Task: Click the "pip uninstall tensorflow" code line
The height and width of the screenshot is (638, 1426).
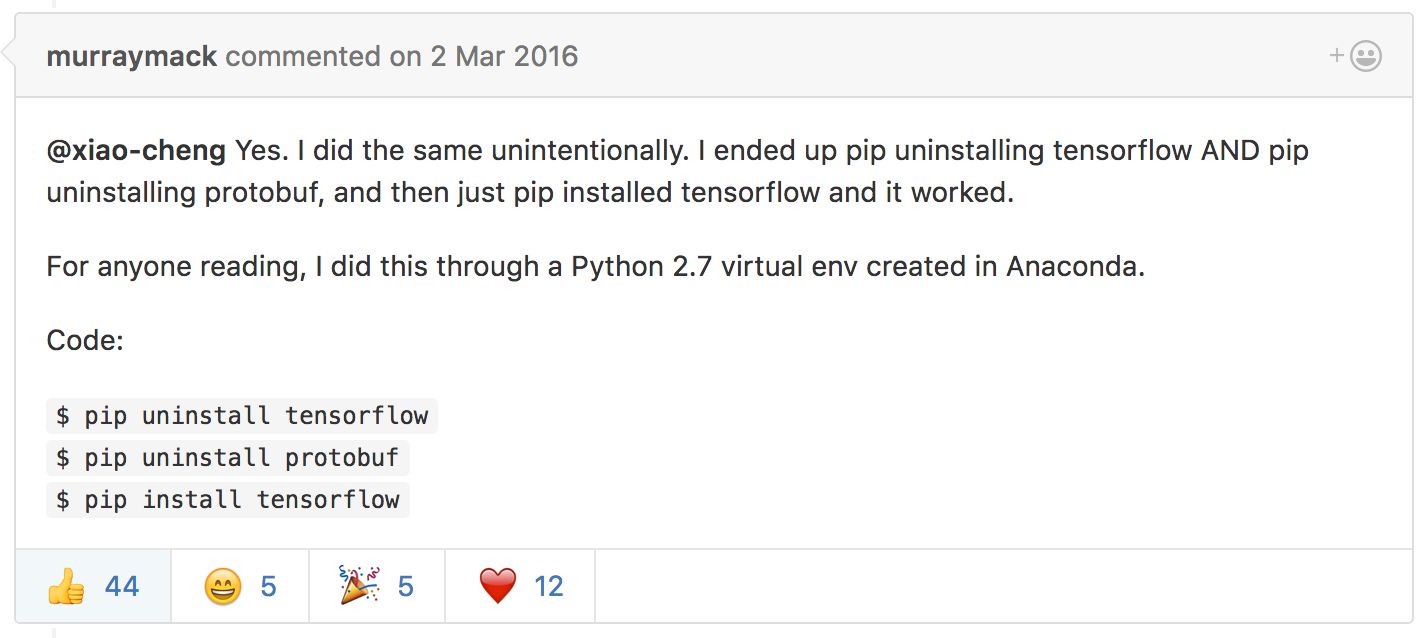Action: click(242, 415)
